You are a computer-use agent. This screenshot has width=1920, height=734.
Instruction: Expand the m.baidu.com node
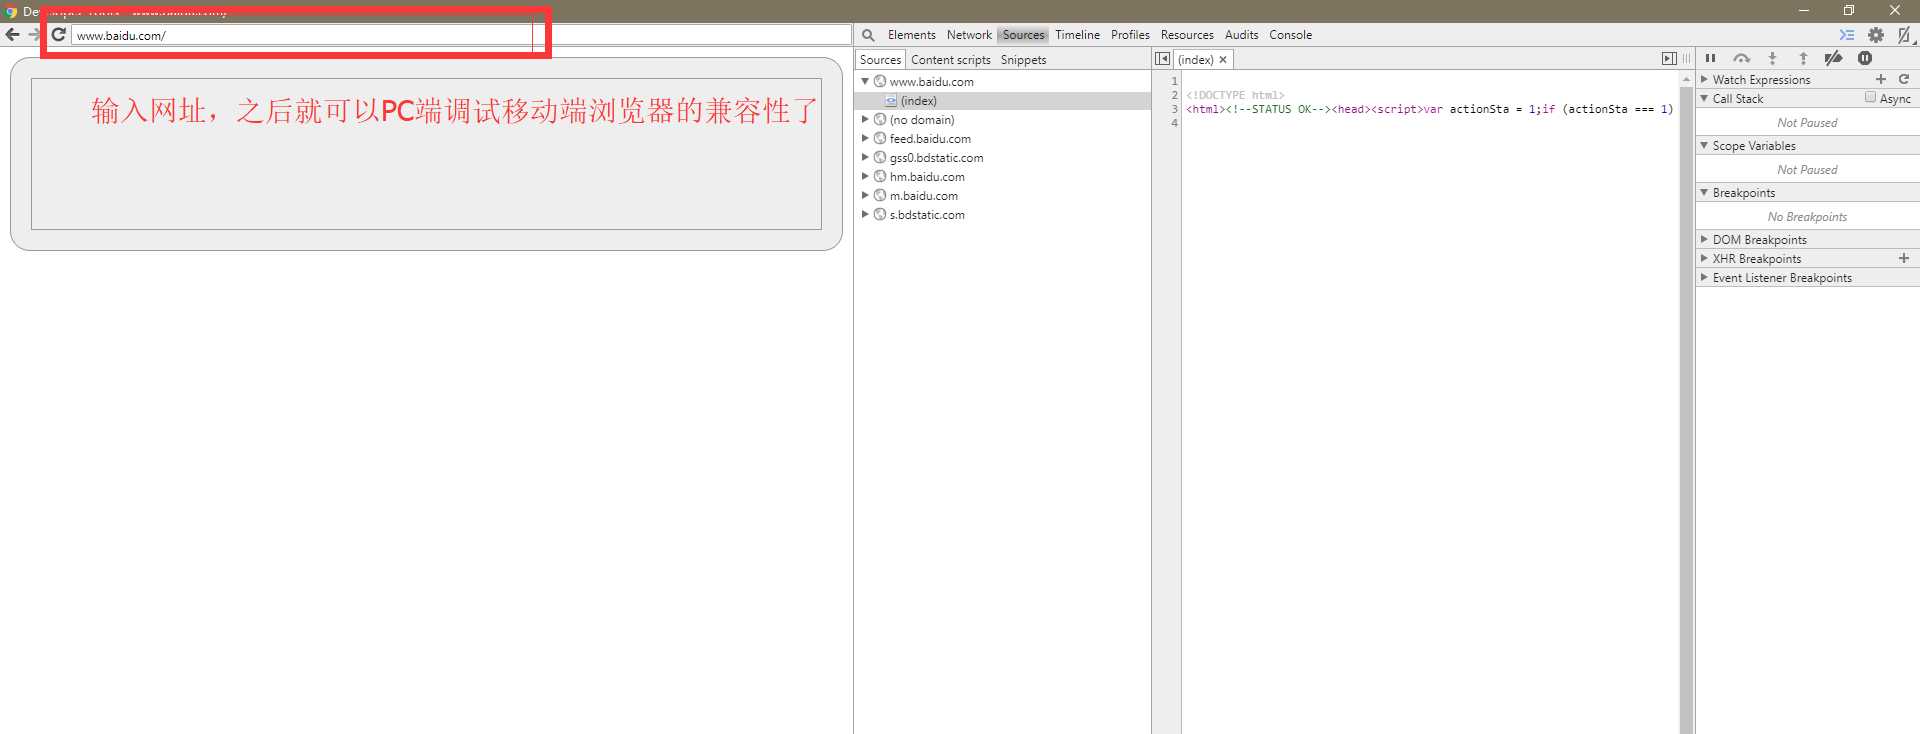(x=865, y=195)
